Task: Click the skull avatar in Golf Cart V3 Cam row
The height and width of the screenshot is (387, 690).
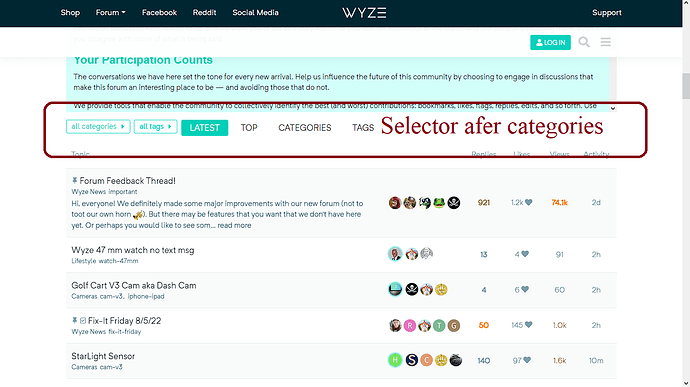Action: point(411,289)
